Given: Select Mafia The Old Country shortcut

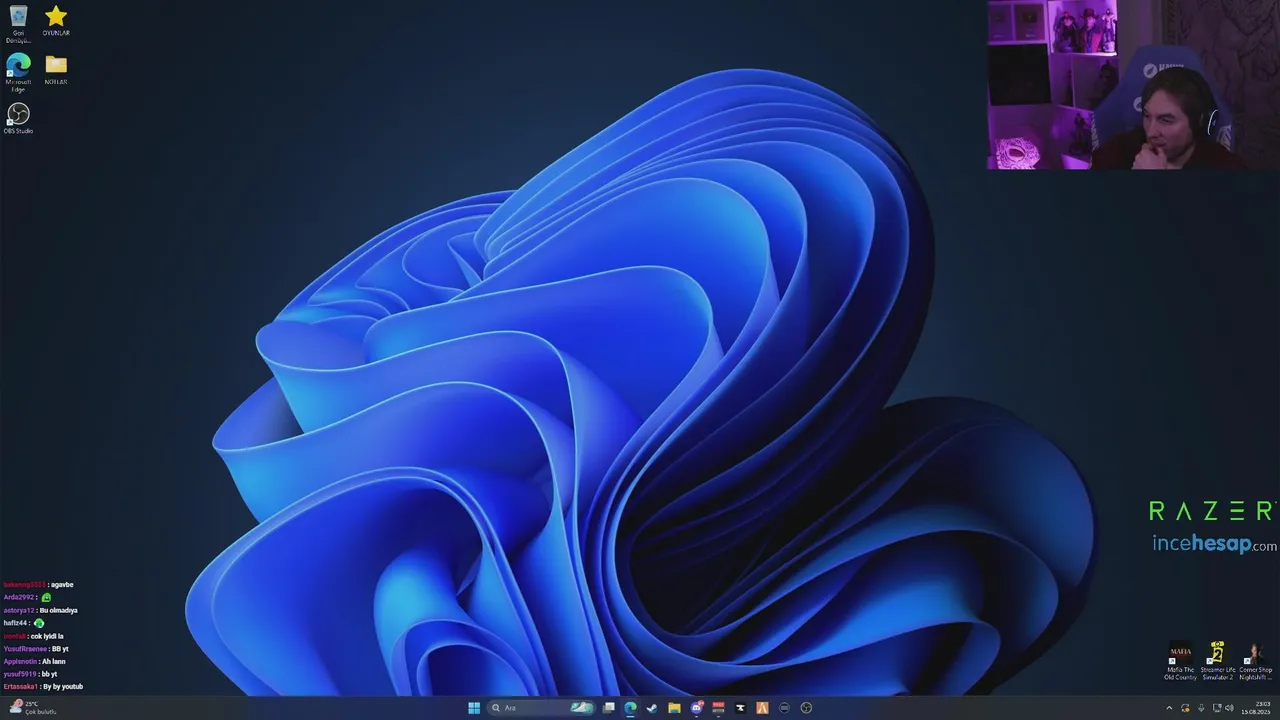Looking at the screenshot, I should click(x=1180, y=662).
